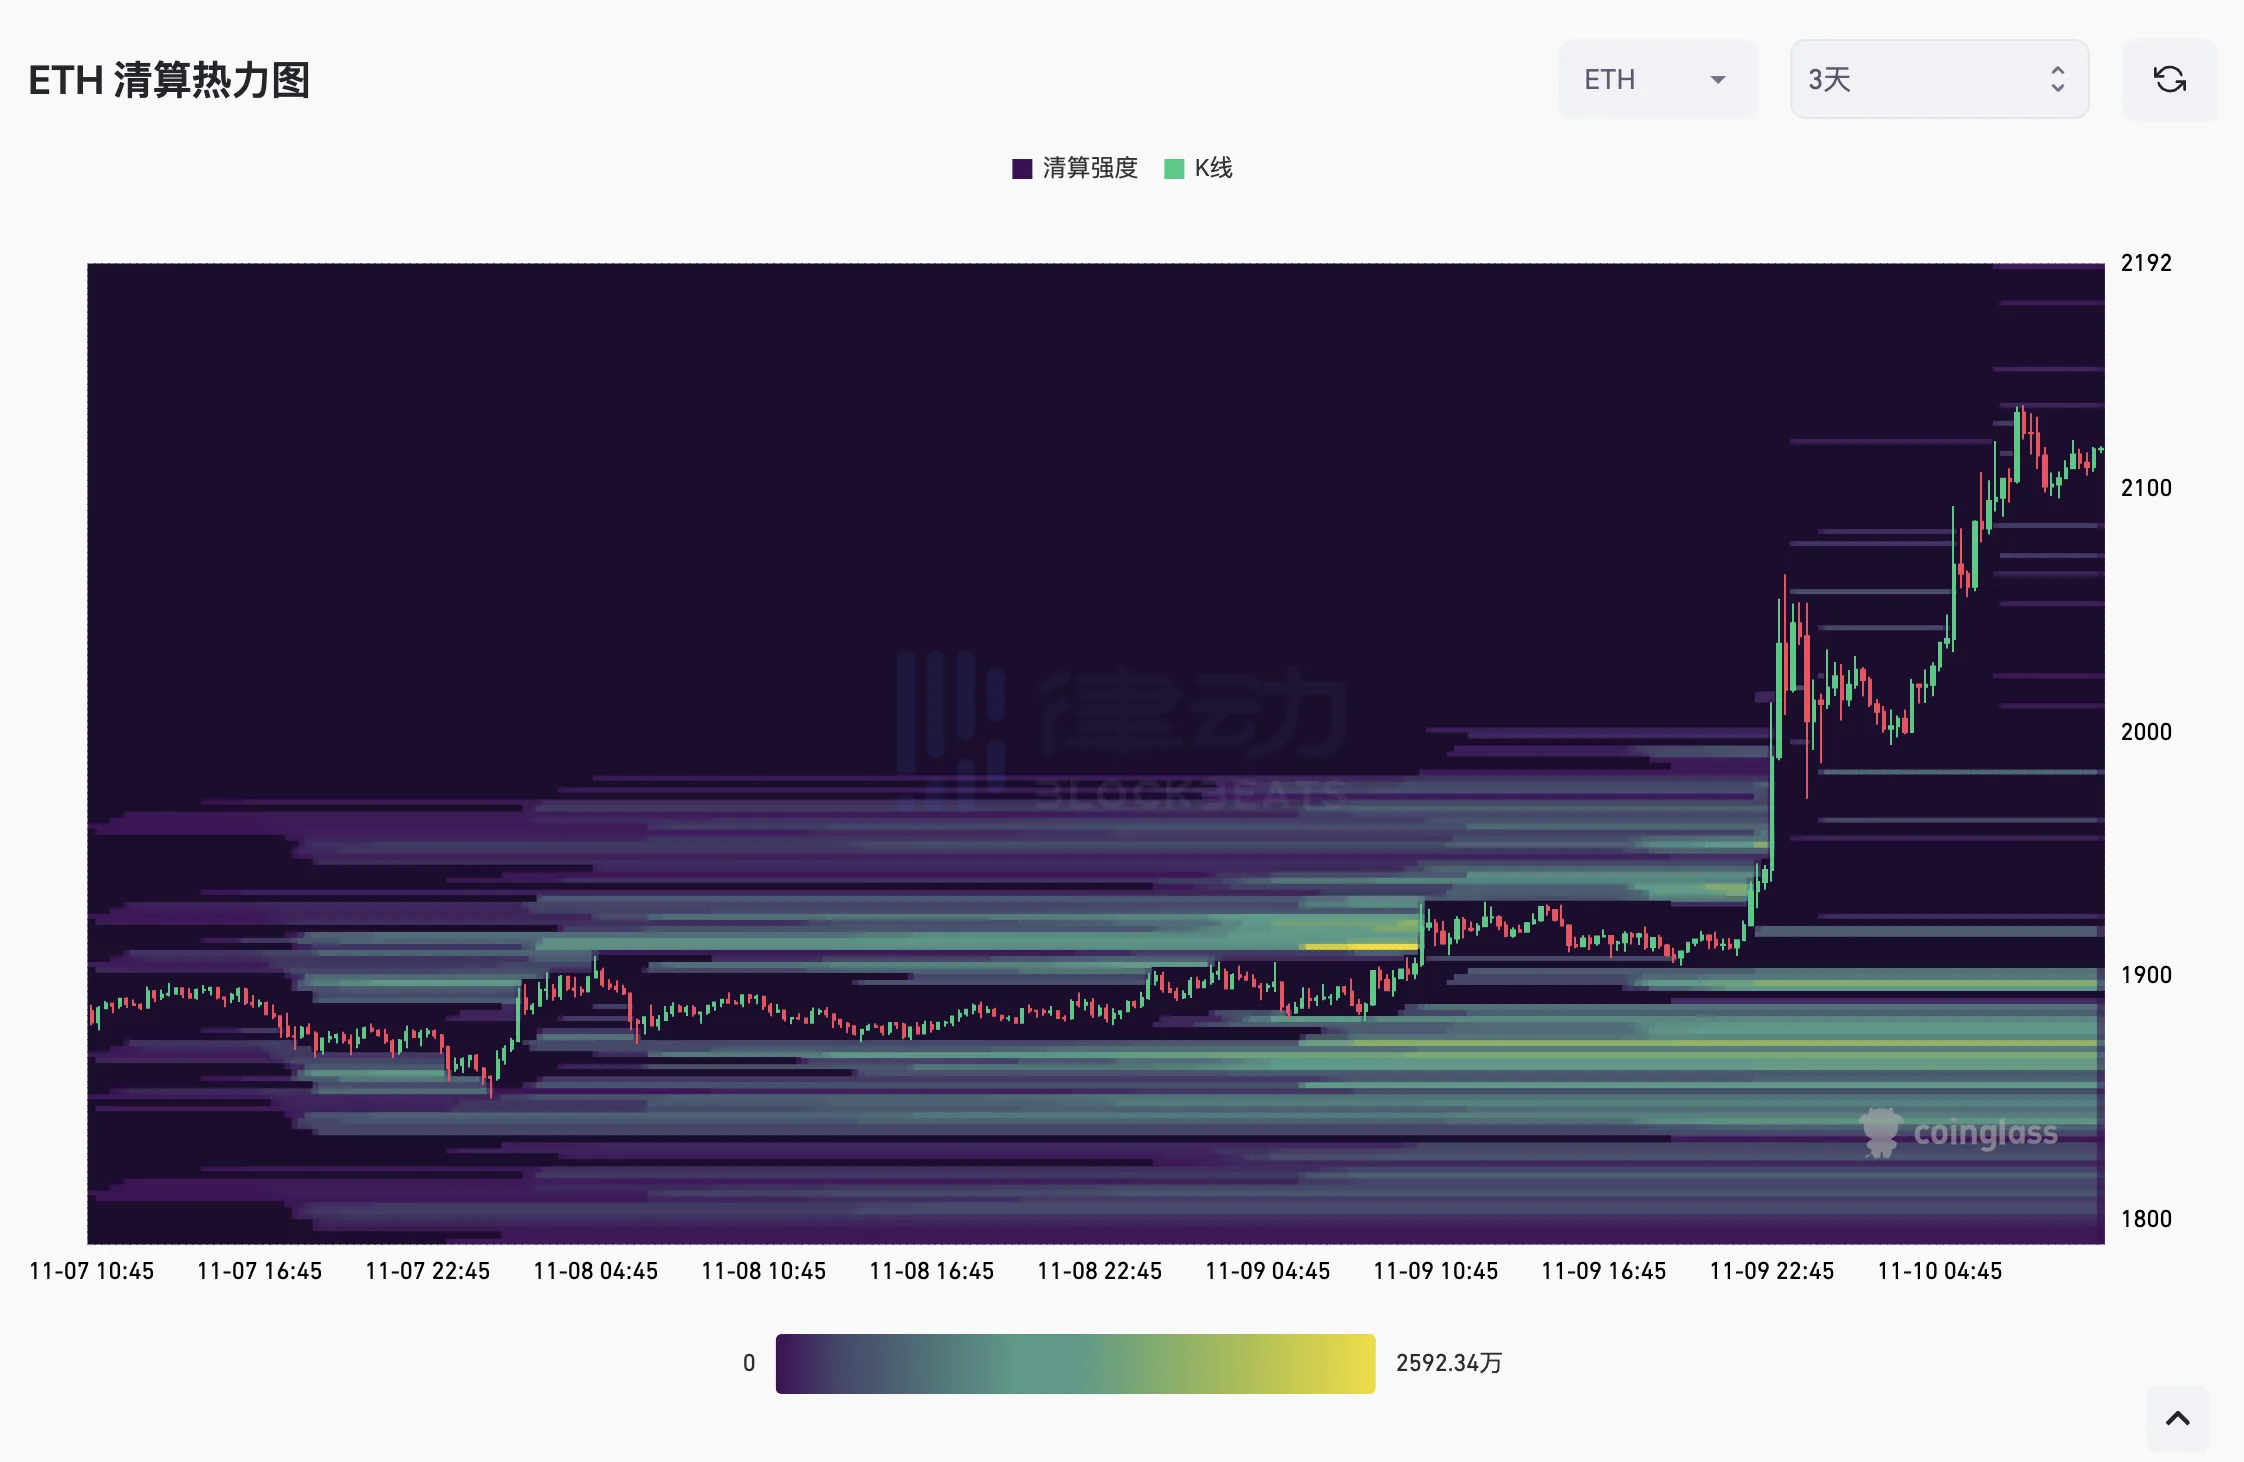Click the 2000 price axis label
2244x1462 pixels.
[2146, 732]
